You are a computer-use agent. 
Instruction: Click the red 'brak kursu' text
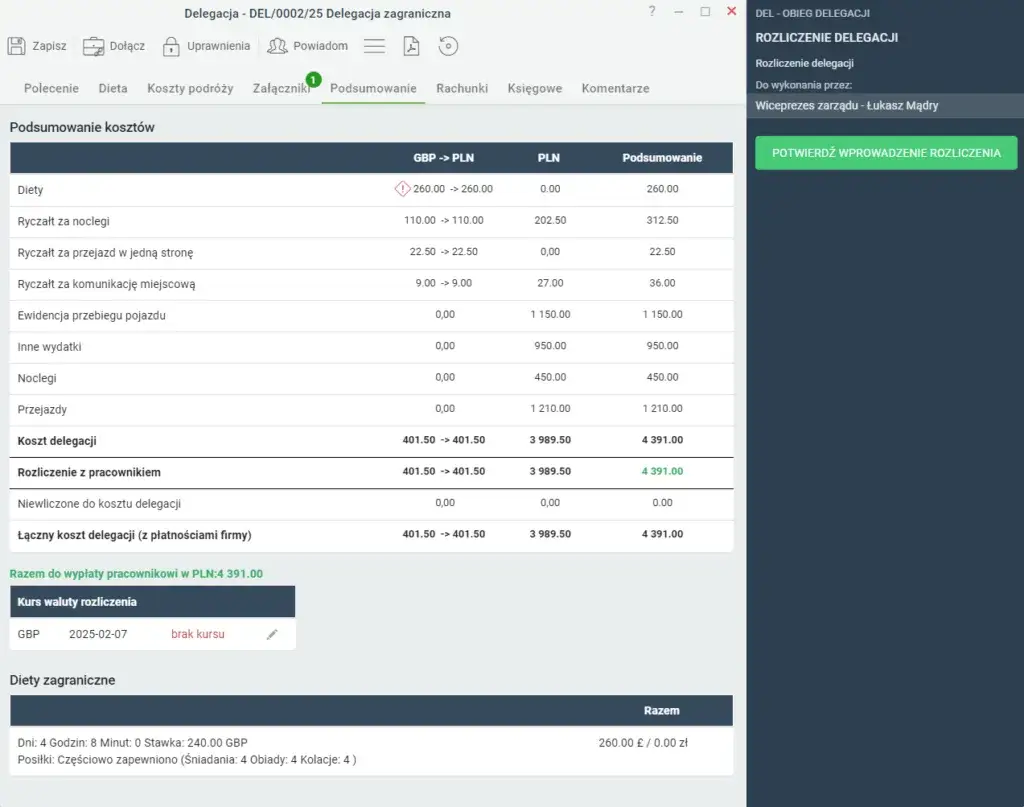pyautogui.click(x=197, y=634)
